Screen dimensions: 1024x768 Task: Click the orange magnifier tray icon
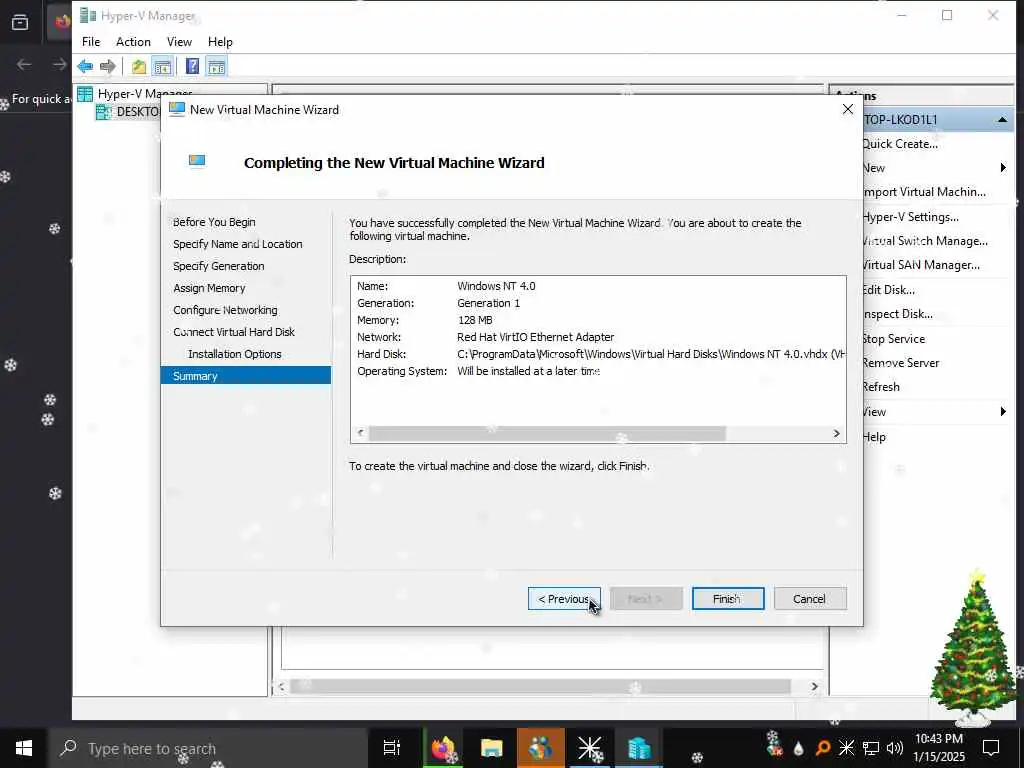click(x=823, y=748)
